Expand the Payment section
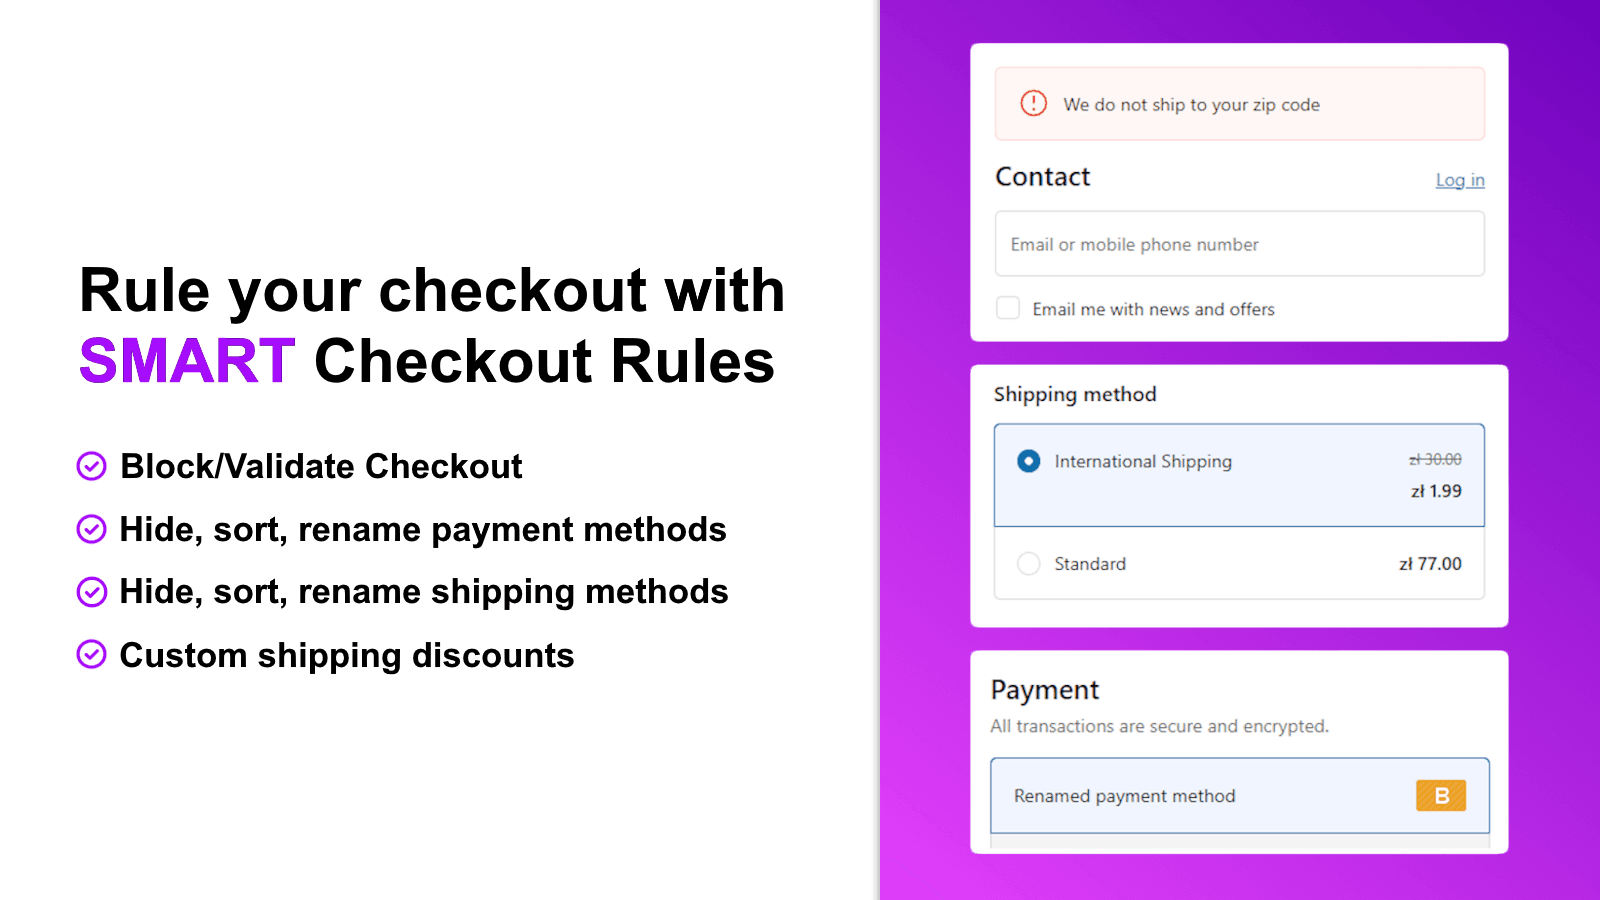The image size is (1600, 900). click(1045, 690)
